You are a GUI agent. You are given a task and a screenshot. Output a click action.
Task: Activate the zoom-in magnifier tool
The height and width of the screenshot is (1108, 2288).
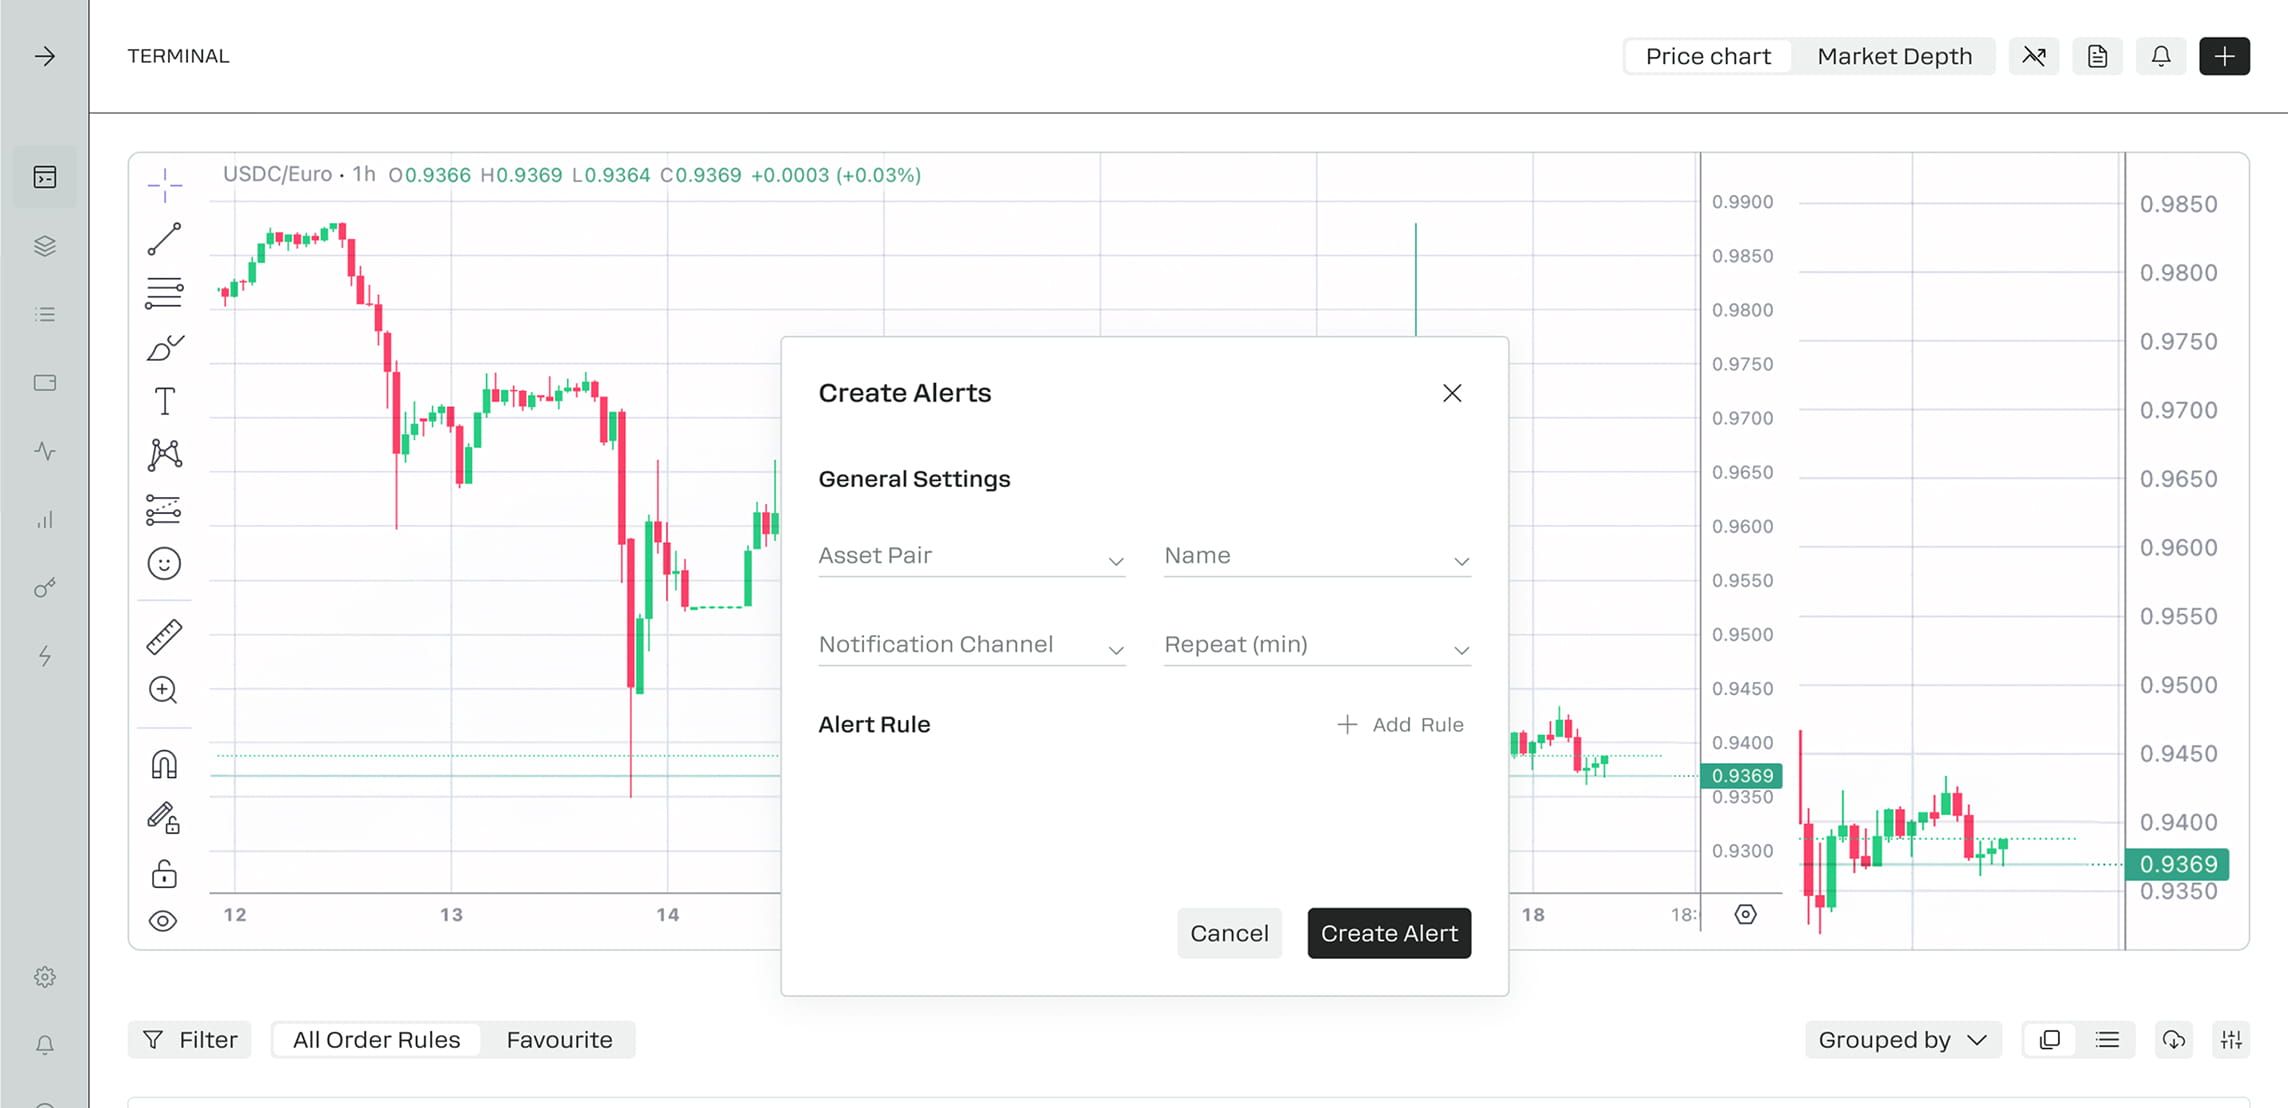(x=163, y=690)
